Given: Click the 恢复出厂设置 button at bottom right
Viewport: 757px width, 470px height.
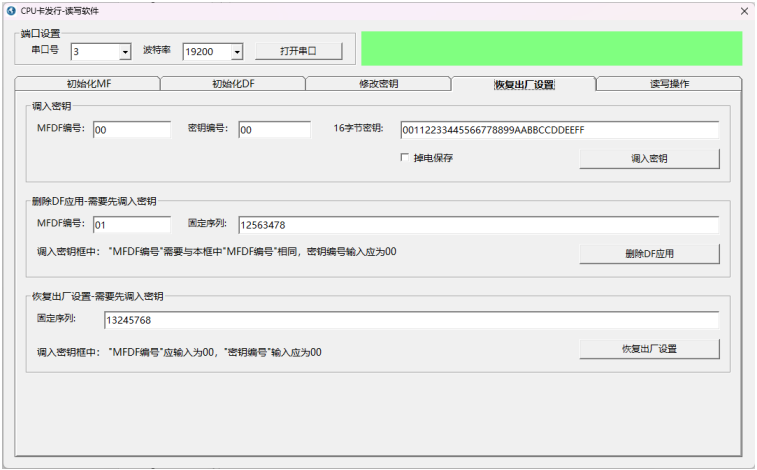Looking at the screenshot, I should (649, 349).
